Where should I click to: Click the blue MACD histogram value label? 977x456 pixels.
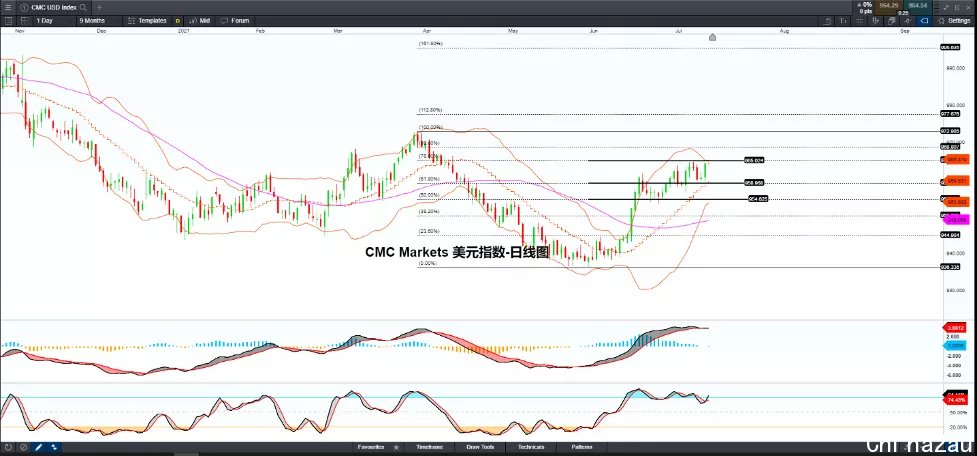point(956,344)
